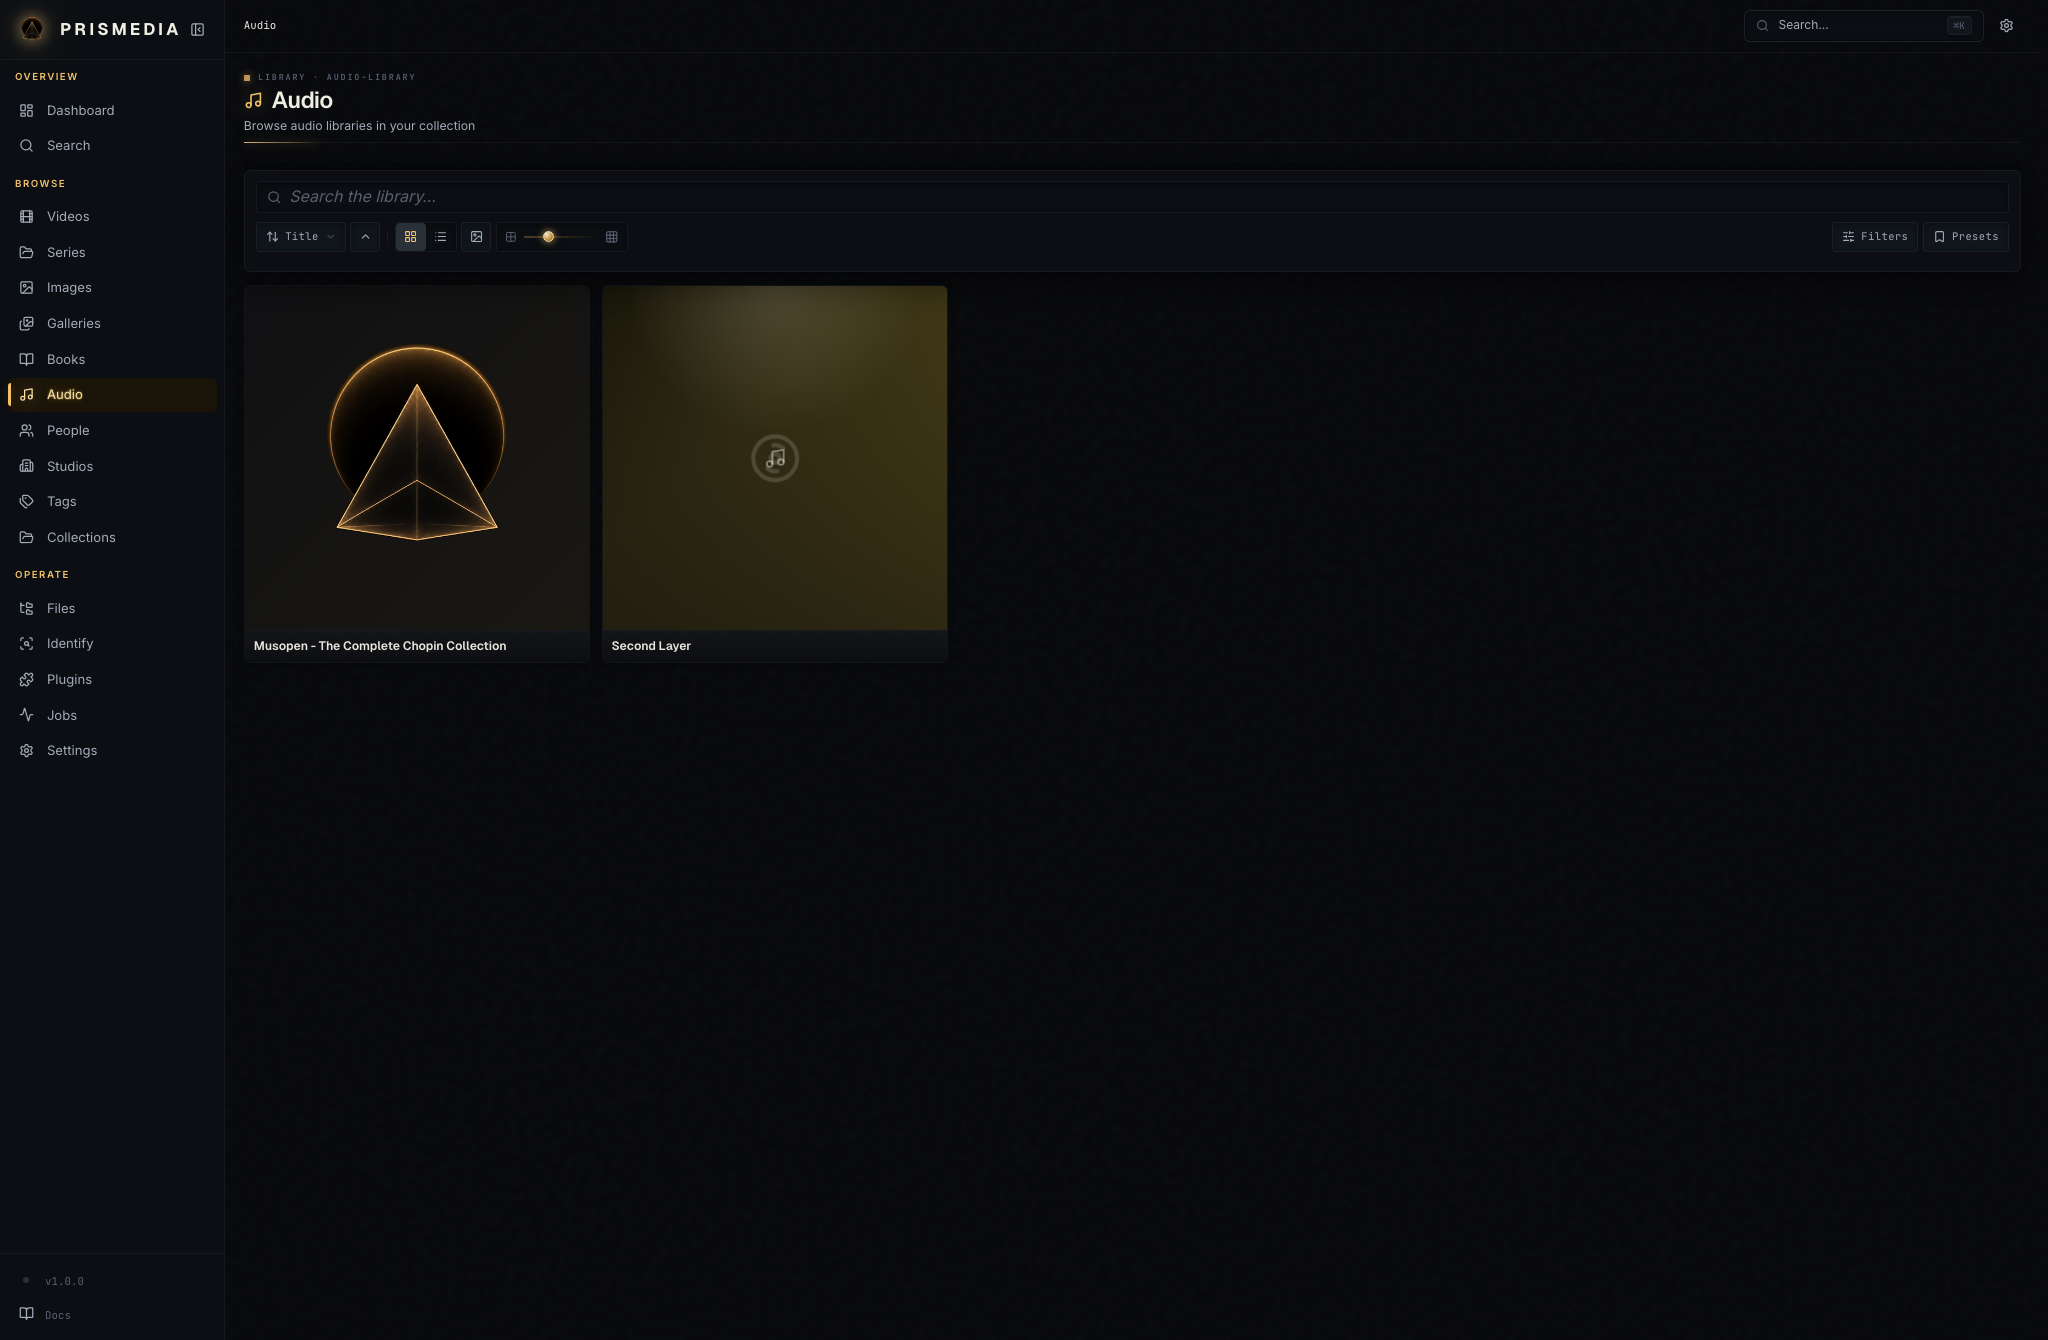Click the Settings gear icon in the sidebar

[27, 751]
